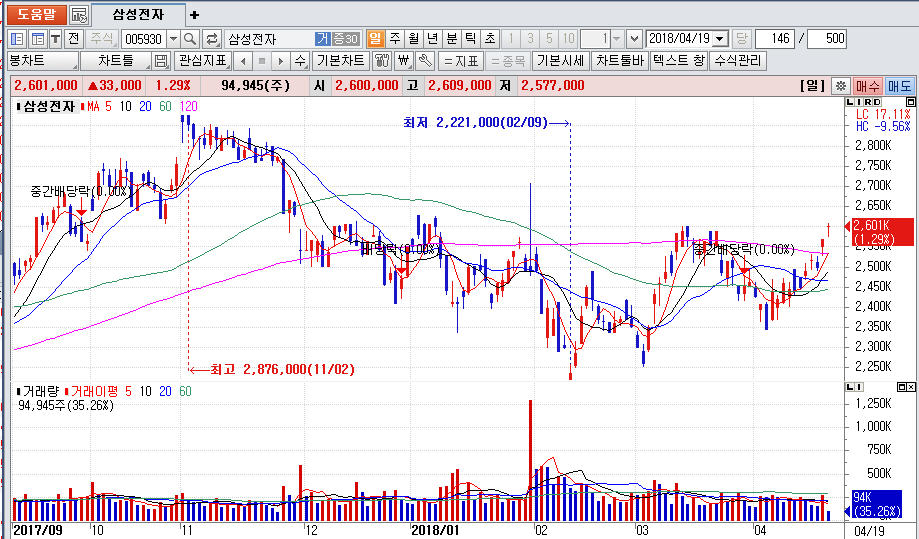Select the 삼성전자 tab

tap(138, 15)
